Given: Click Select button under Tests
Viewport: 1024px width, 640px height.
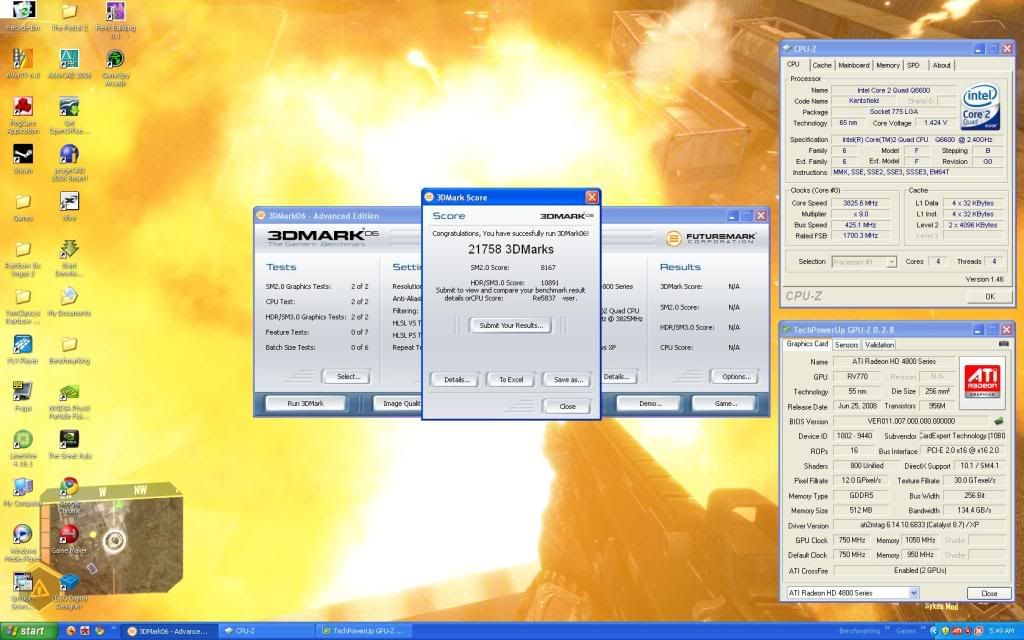Looking at the screenshot, I should coord(348,377).
